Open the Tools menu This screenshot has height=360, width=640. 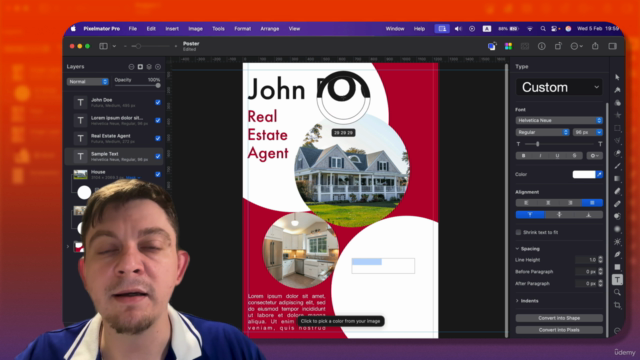(218, 29)
